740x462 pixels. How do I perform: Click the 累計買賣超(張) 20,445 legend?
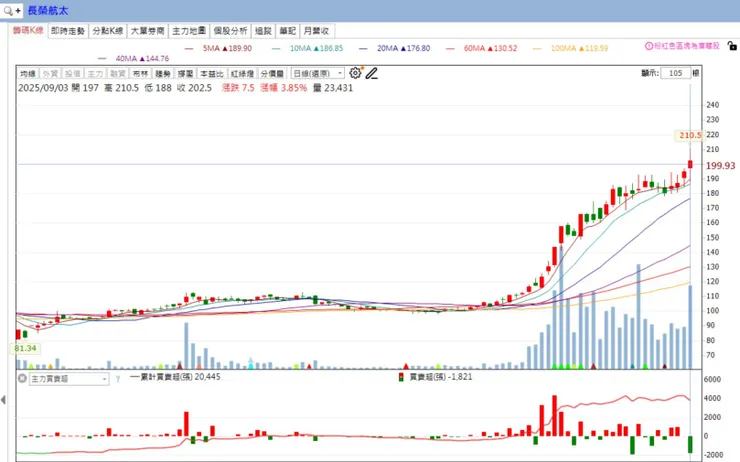[175, 377]
